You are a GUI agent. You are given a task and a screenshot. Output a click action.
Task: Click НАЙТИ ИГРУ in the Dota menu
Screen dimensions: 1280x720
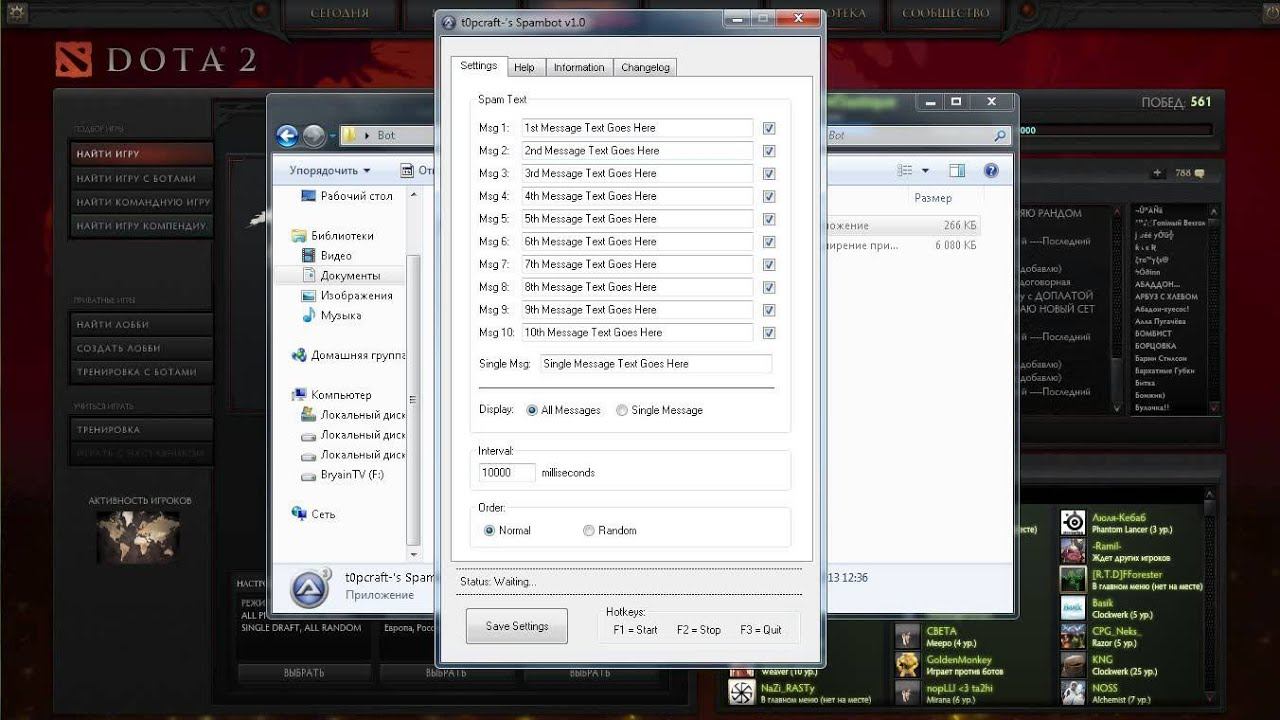(143, 154)
